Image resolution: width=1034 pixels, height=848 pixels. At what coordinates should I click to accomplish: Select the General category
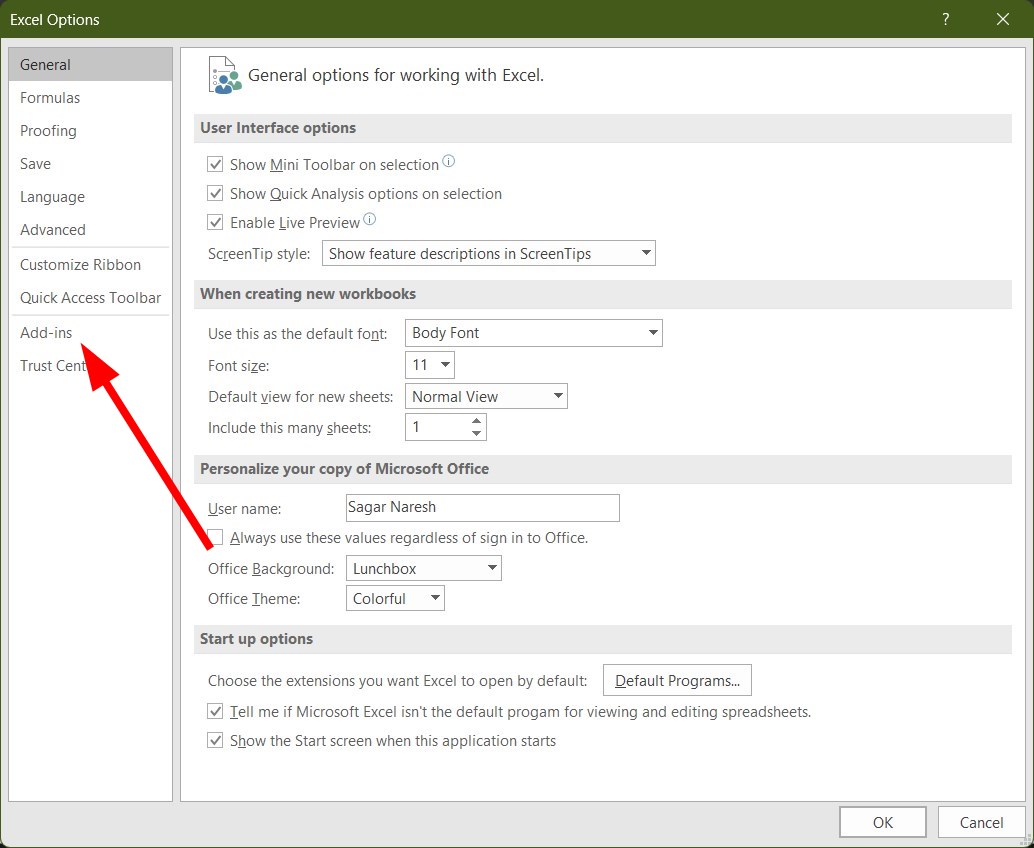(90, 65)
